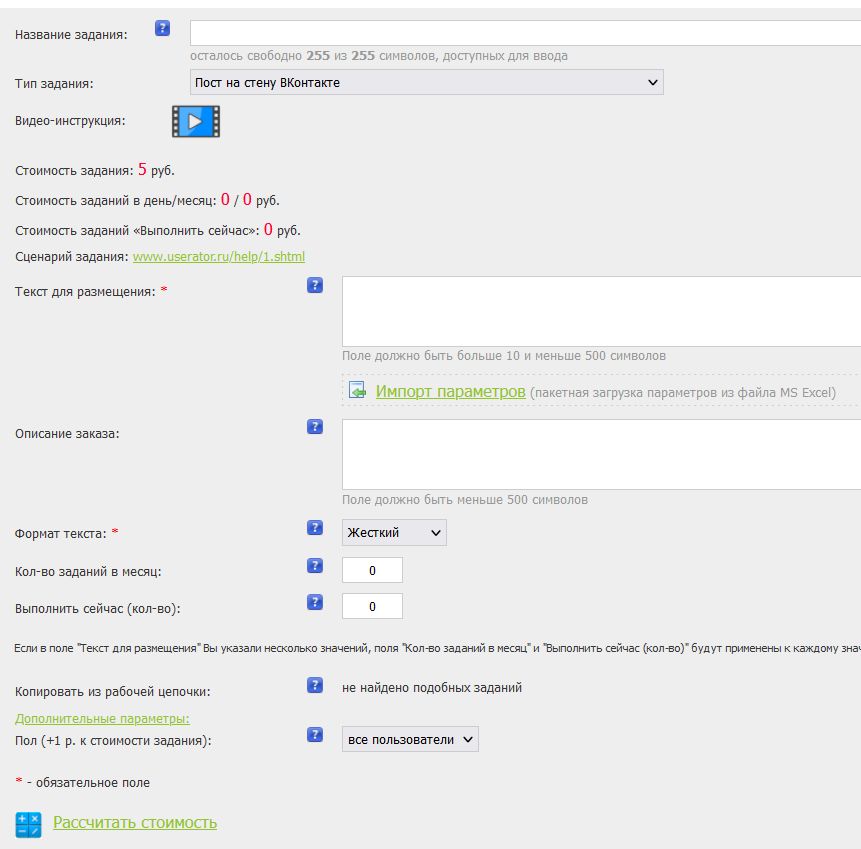
Task: Click the calculator icon near Рассчитать стоимость
Action: [x=28, y=824]
